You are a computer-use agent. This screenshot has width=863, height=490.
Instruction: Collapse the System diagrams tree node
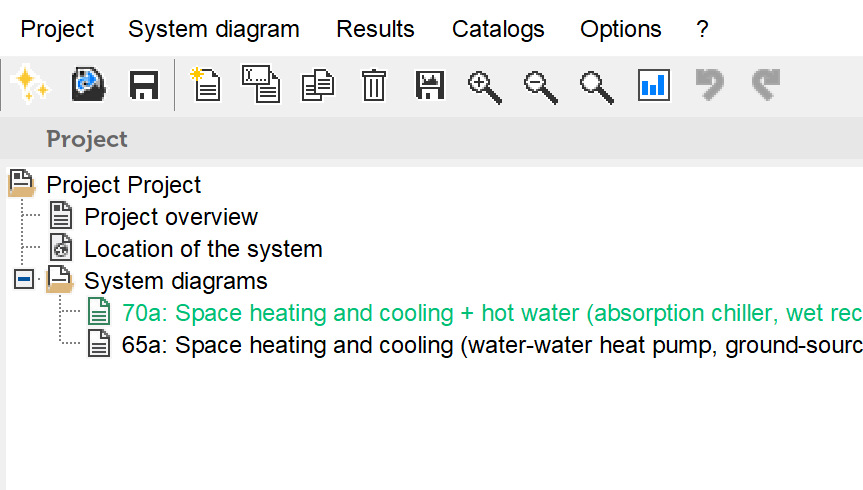(x=24, y=280)
